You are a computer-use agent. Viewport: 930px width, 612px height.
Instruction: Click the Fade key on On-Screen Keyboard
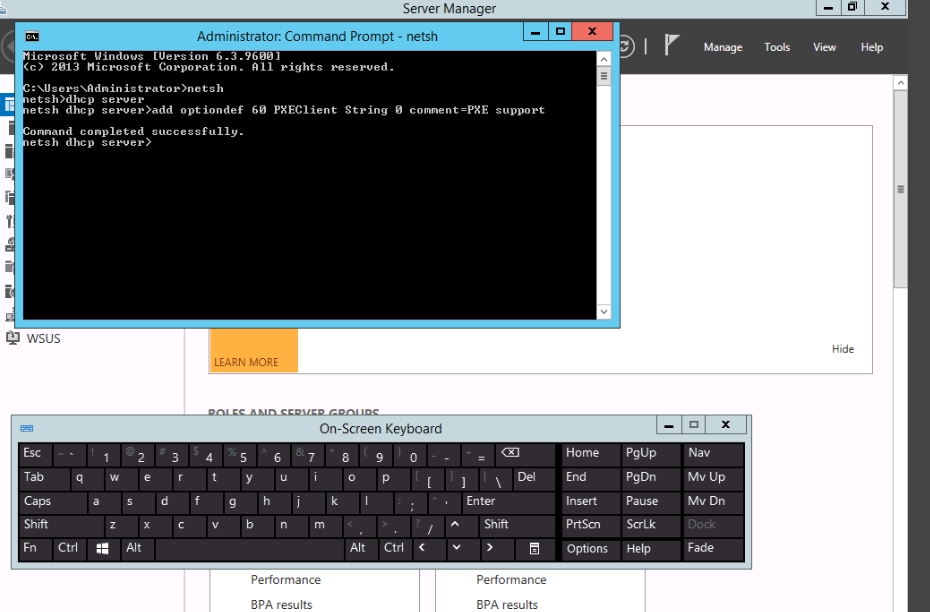tap(713, 549)
